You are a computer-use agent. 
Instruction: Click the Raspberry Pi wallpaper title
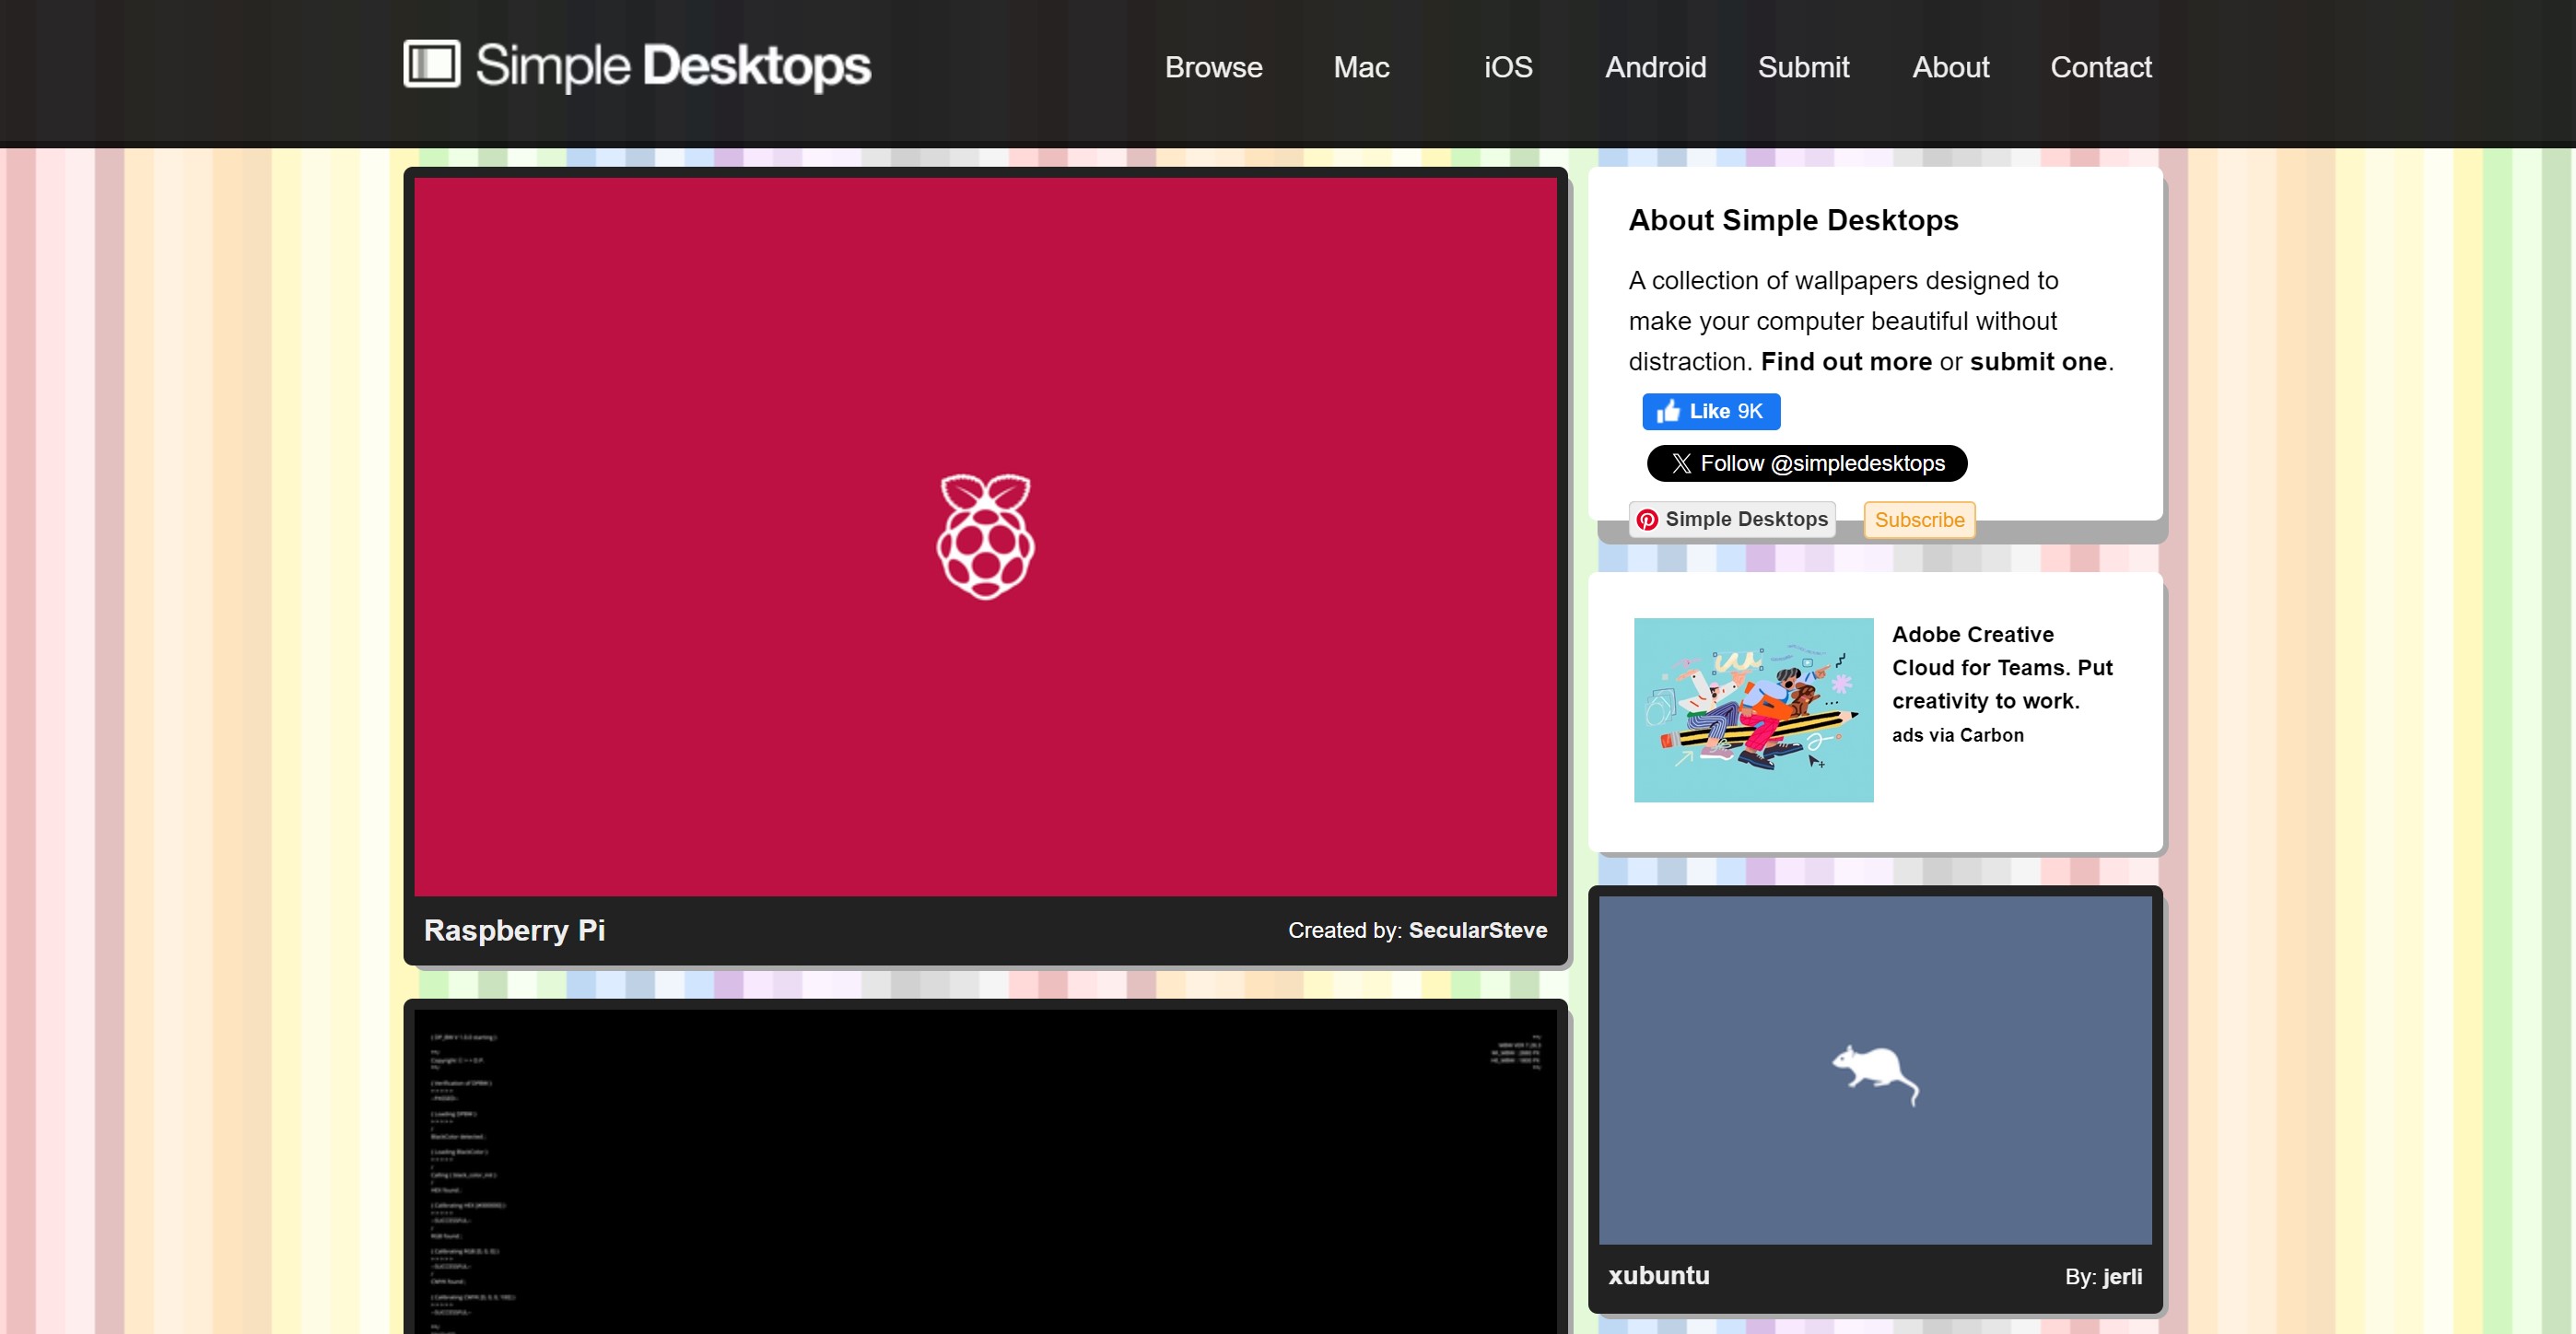(514, 930)
